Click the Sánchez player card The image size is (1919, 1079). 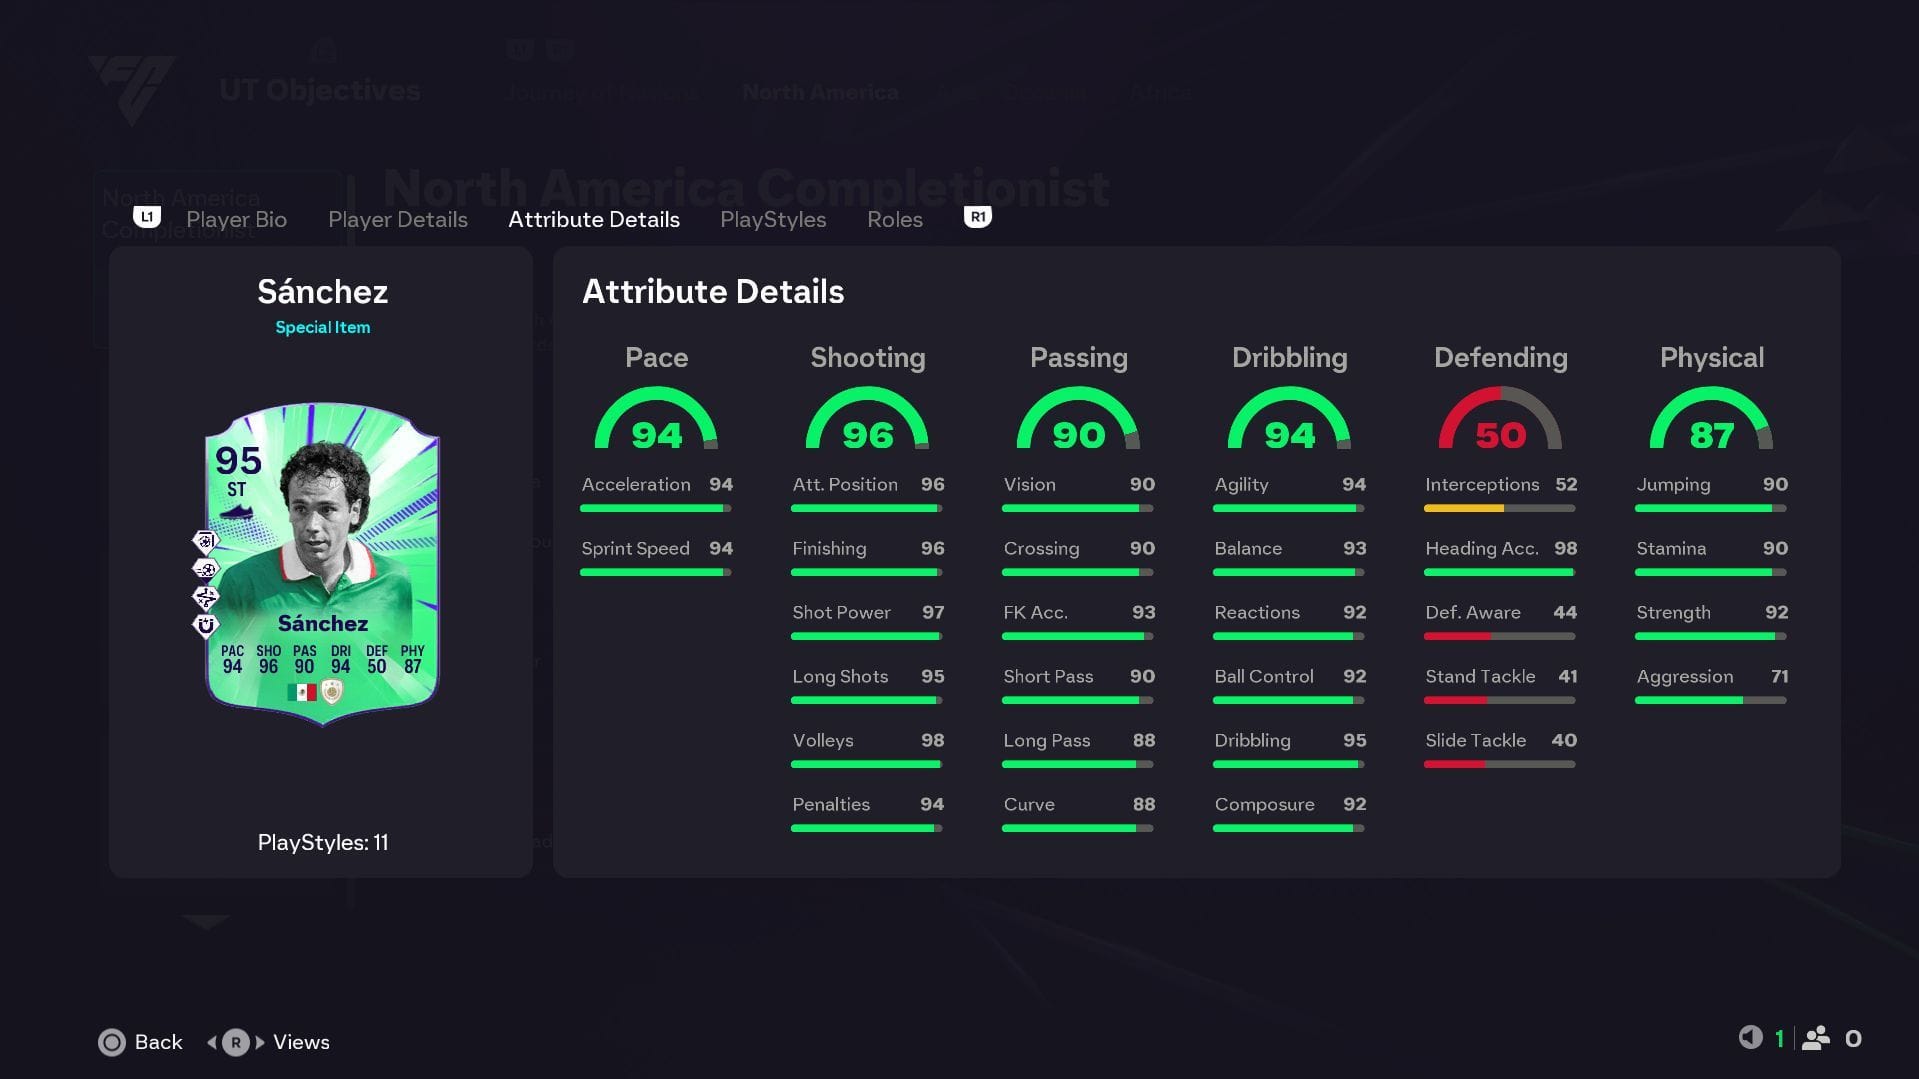click(322, 564)
